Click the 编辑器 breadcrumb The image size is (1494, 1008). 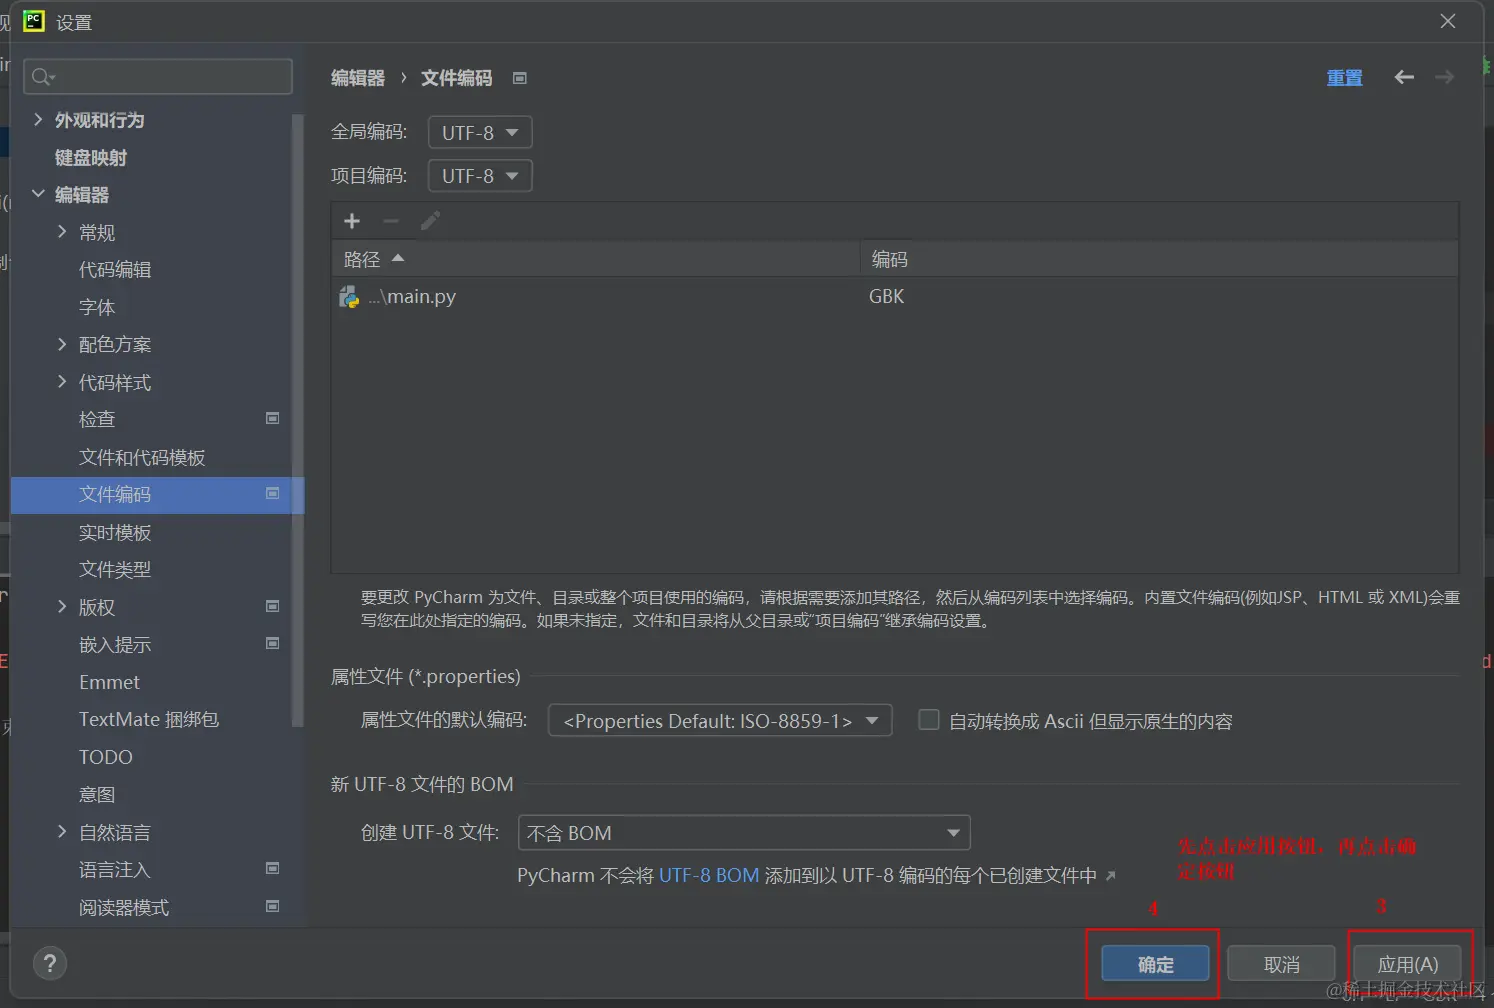click(x=358, y=77)
